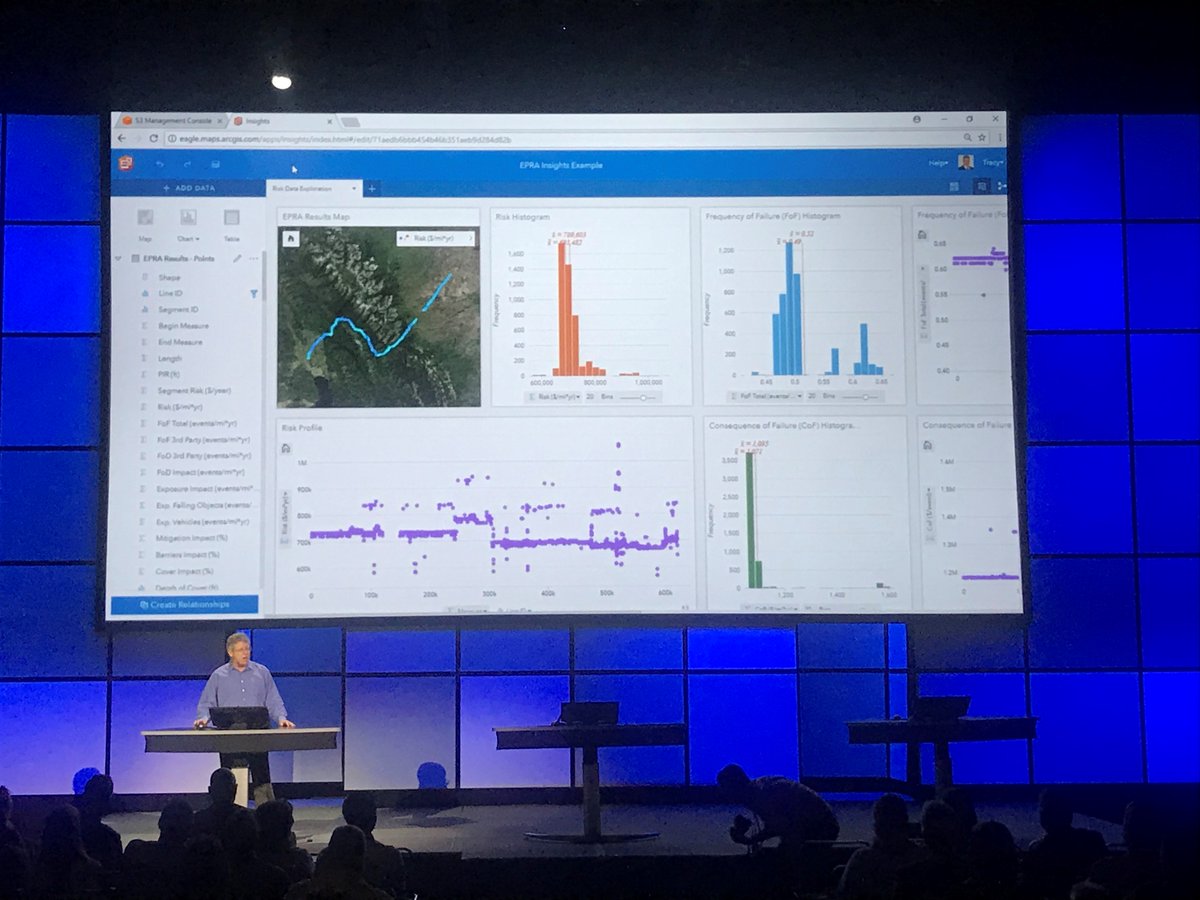
Task: Click the browser address bar URL
Action: click(x=346, y=139)
